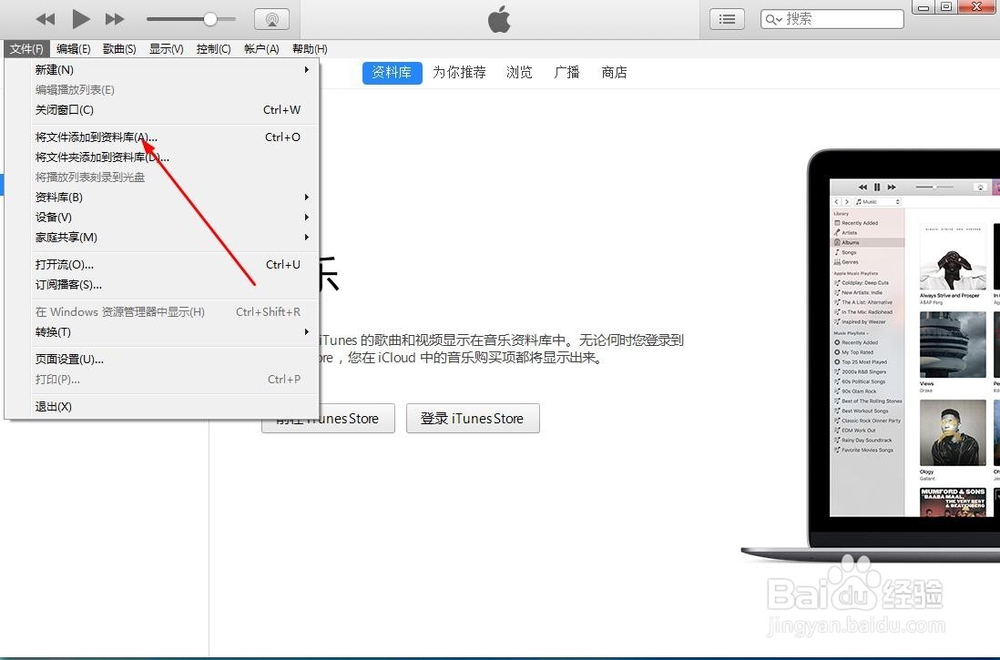The width and height of the screenshot is (1000, 660).
Task: Switch to the 资料库 tab
Action: [x=392, y=73]
